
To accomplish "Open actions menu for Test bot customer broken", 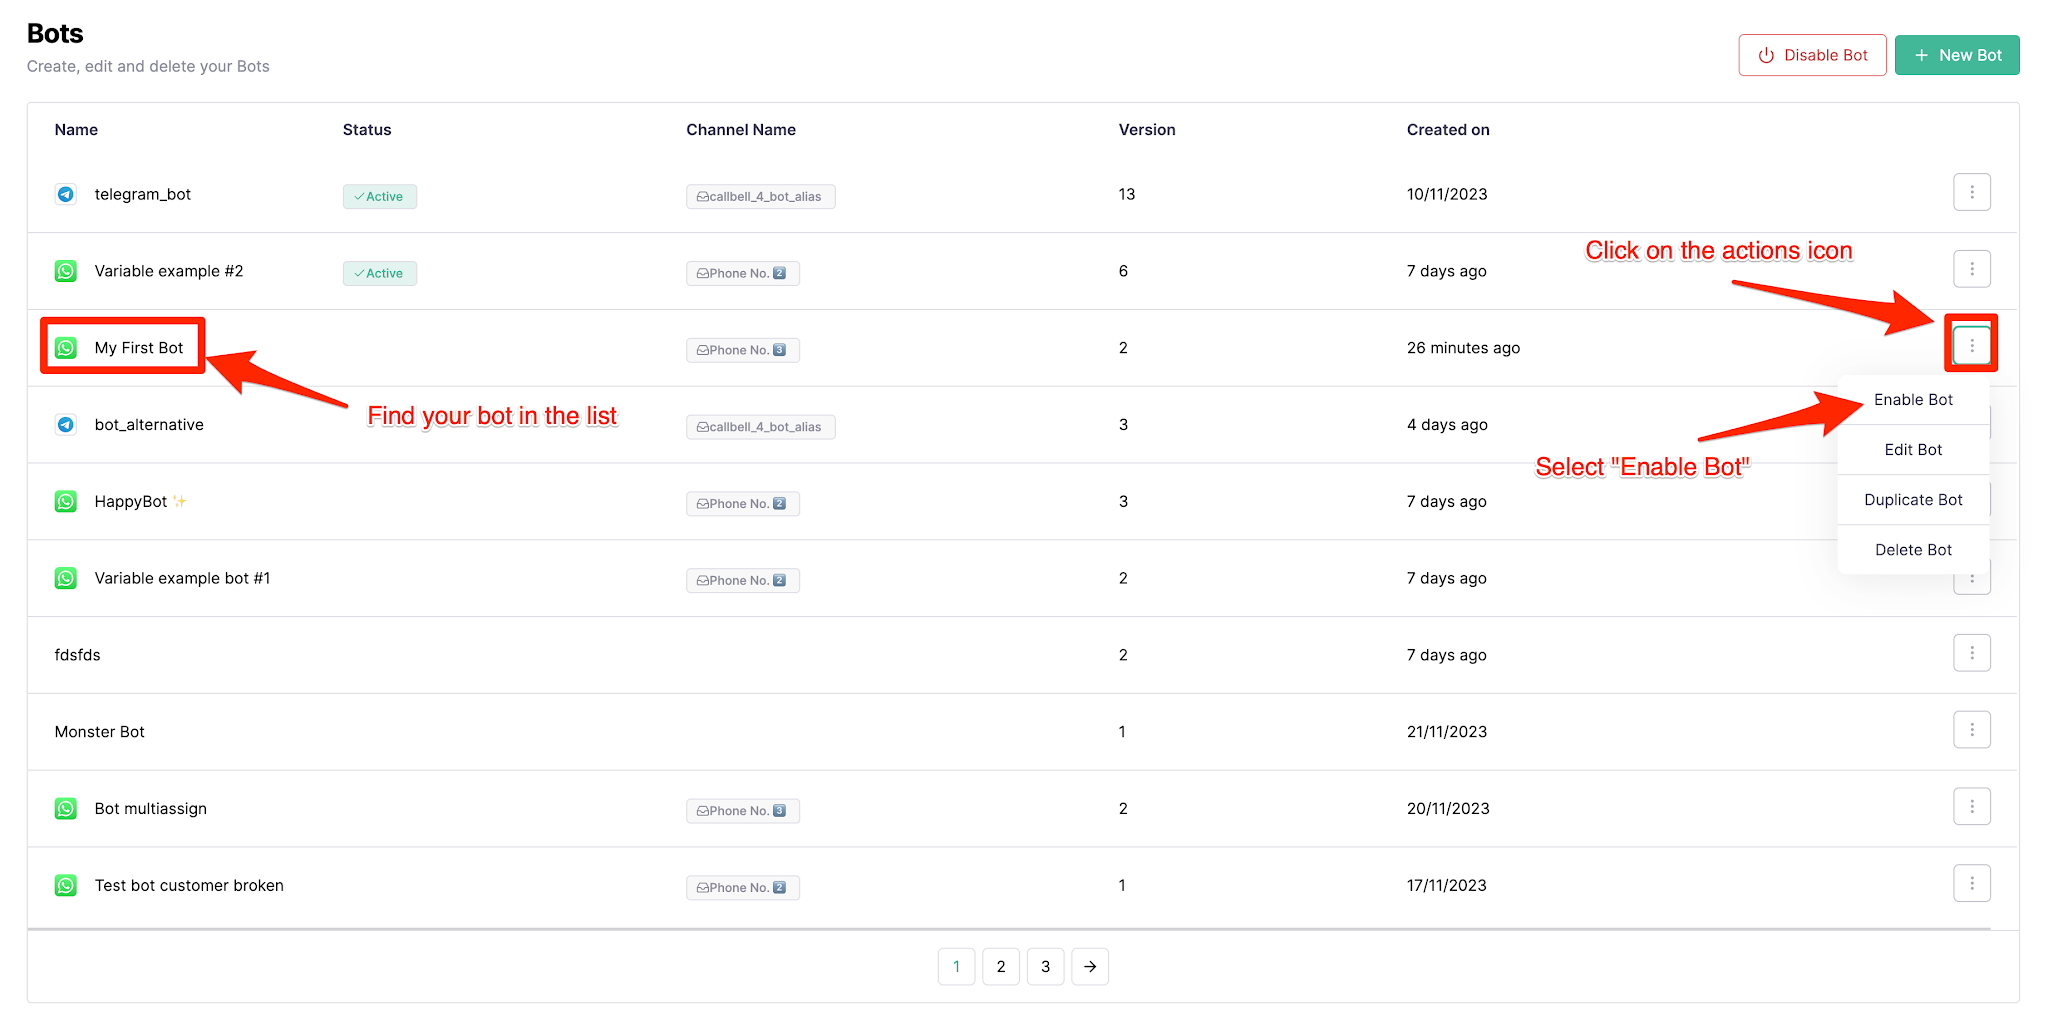I will (1971, 883).
